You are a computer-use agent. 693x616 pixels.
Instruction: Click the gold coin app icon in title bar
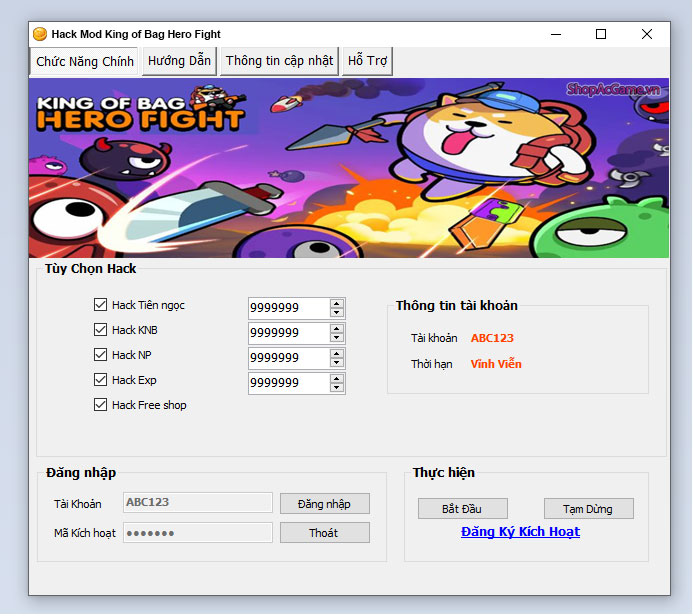click(x=40, y=34)
